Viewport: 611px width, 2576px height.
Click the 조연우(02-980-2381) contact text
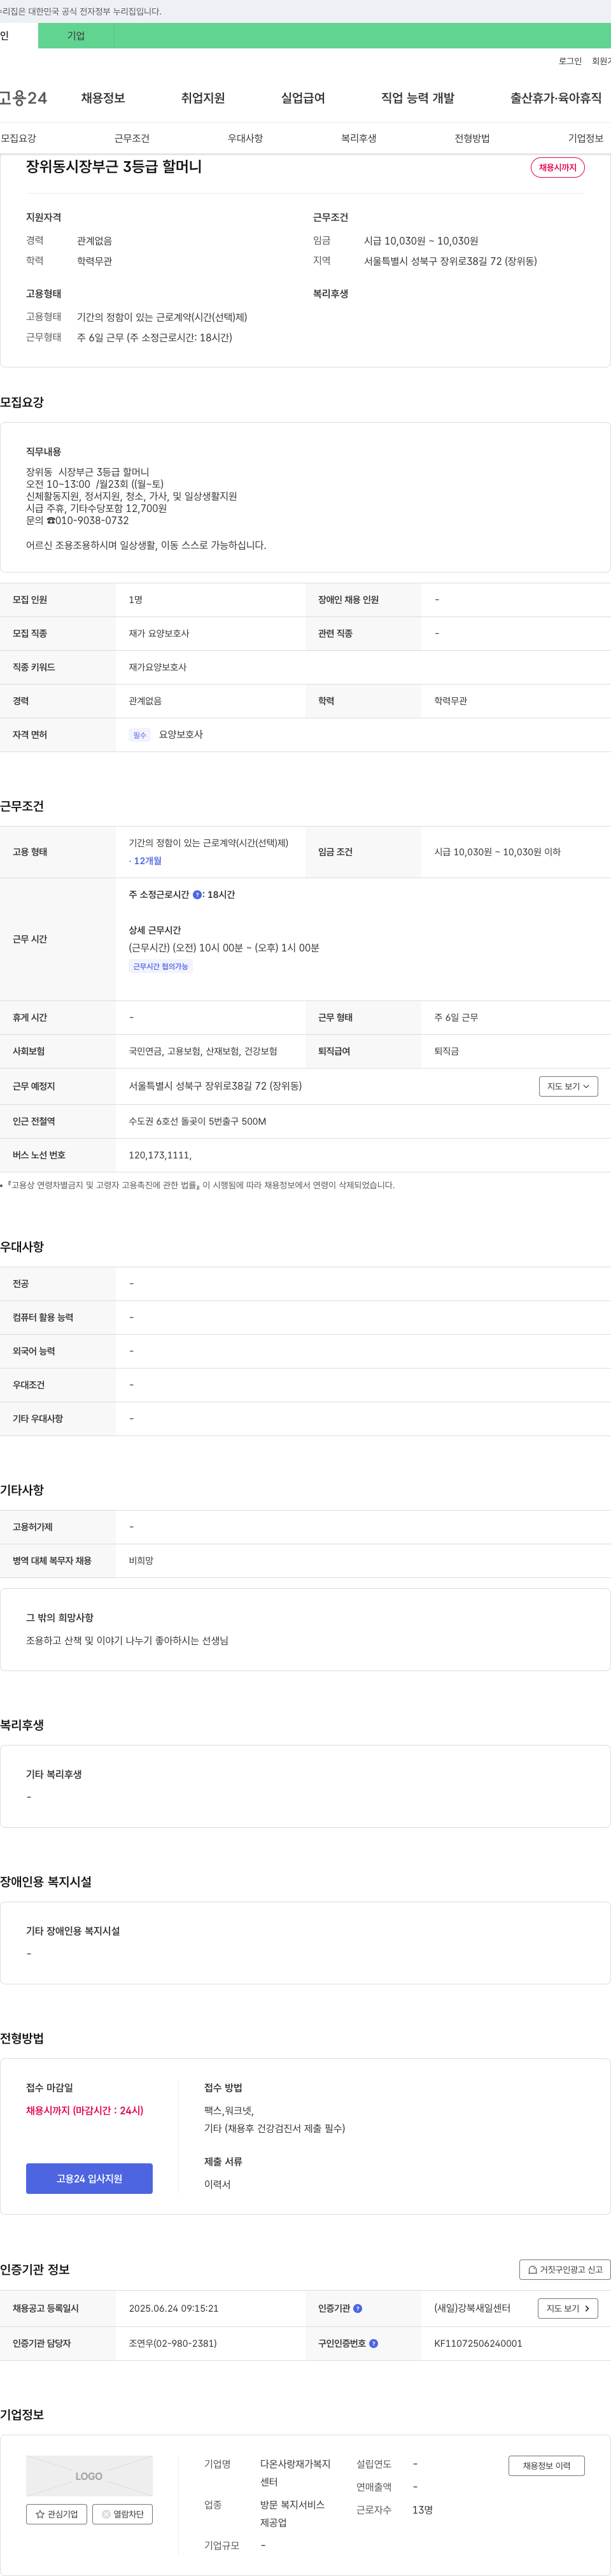(173, 2343)
